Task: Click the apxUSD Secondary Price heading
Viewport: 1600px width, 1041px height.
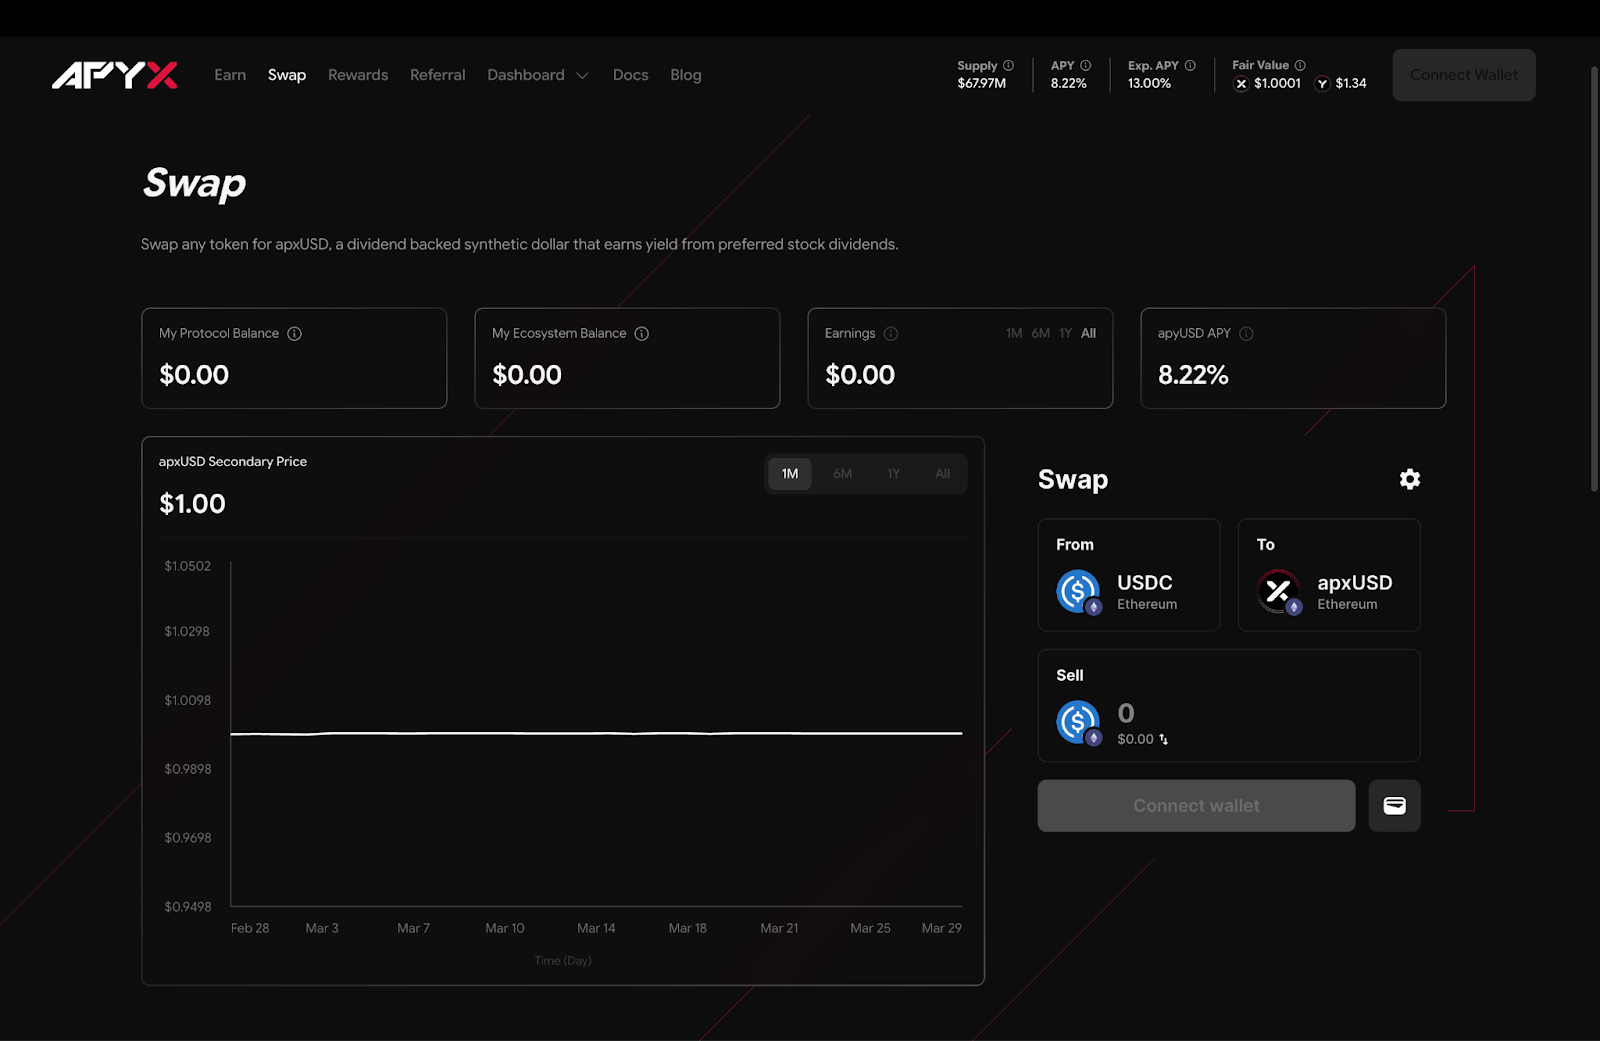Action: [233, 462]
